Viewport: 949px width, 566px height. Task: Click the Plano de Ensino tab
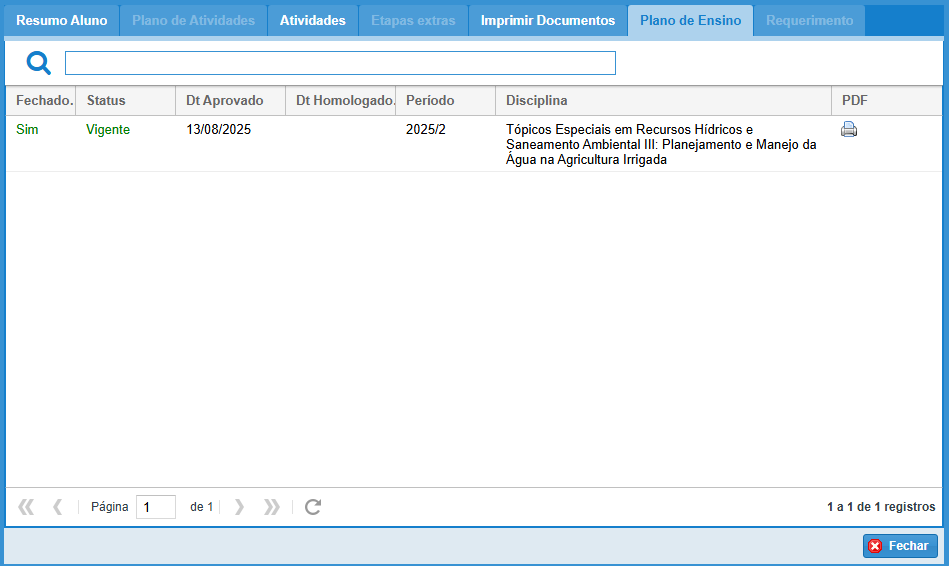click(x=690, y=21)
